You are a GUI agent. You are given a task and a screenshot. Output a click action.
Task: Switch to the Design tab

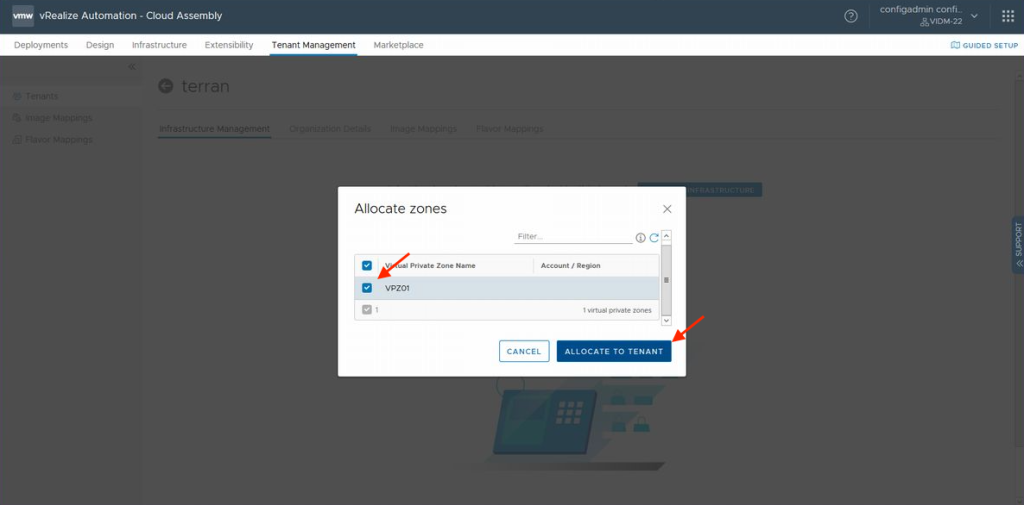tap(100, 45)
